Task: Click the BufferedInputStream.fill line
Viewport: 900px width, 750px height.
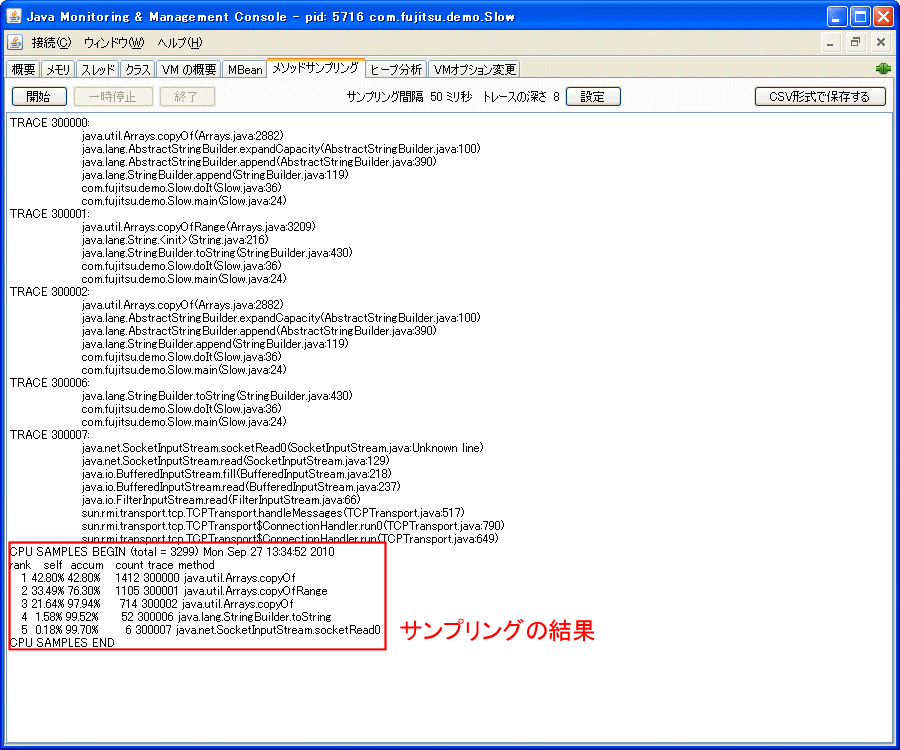Action: click(x=236, y=474)
